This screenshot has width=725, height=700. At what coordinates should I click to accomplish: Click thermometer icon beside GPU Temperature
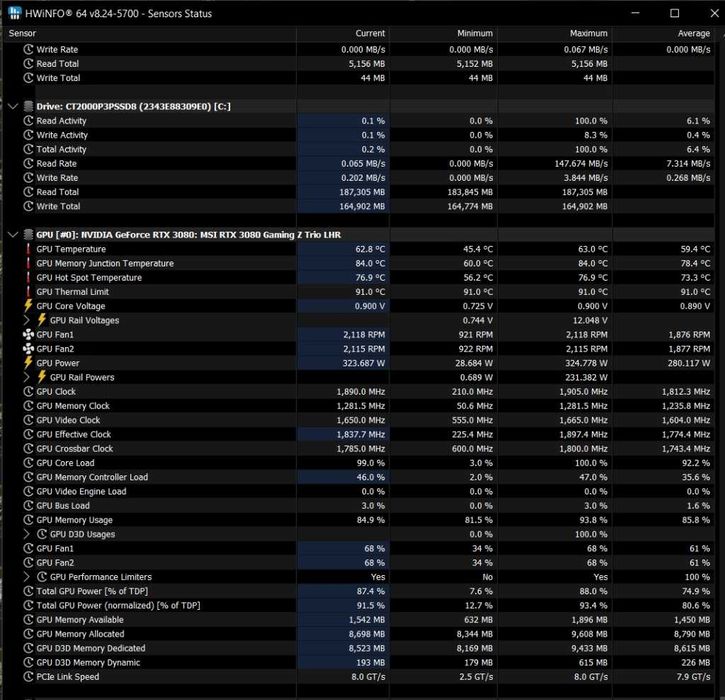[28, 249]
